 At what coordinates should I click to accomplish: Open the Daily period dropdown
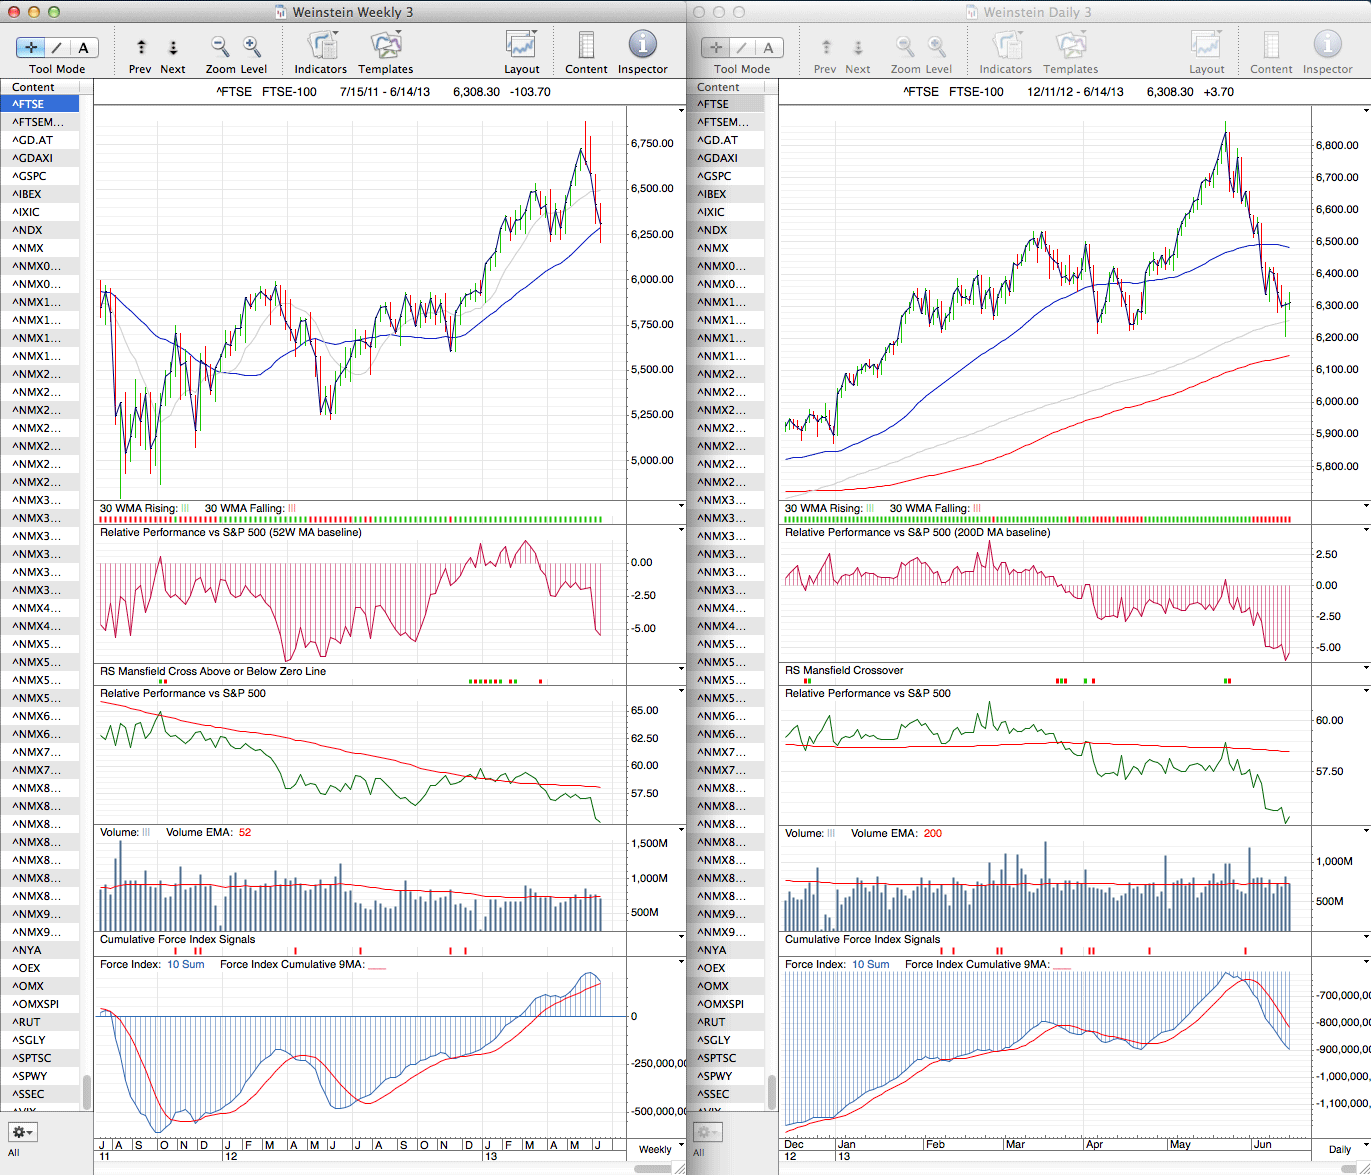click(1339, 1149)
